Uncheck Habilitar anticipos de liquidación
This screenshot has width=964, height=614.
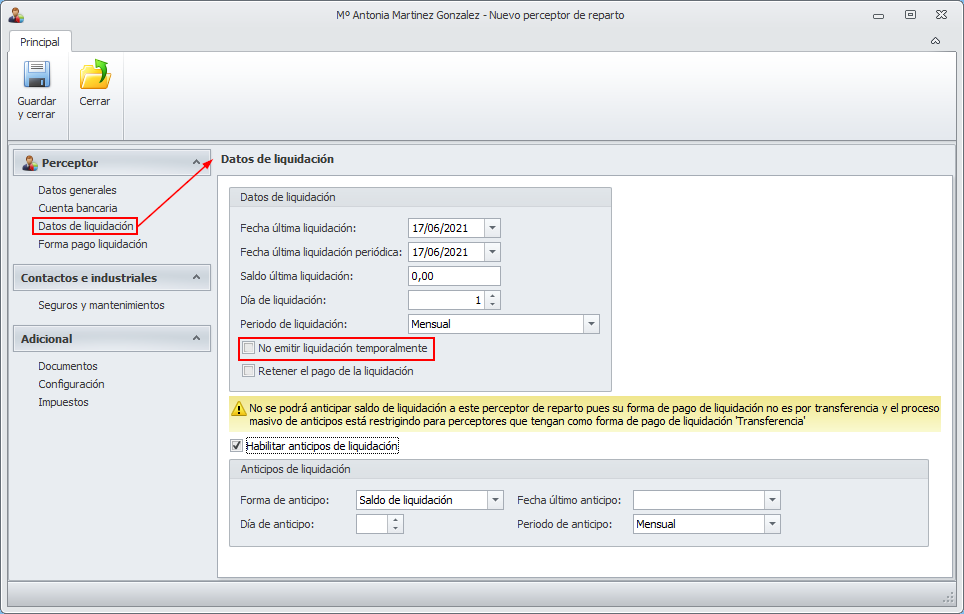pyautogui.click(x=236, y=446)
